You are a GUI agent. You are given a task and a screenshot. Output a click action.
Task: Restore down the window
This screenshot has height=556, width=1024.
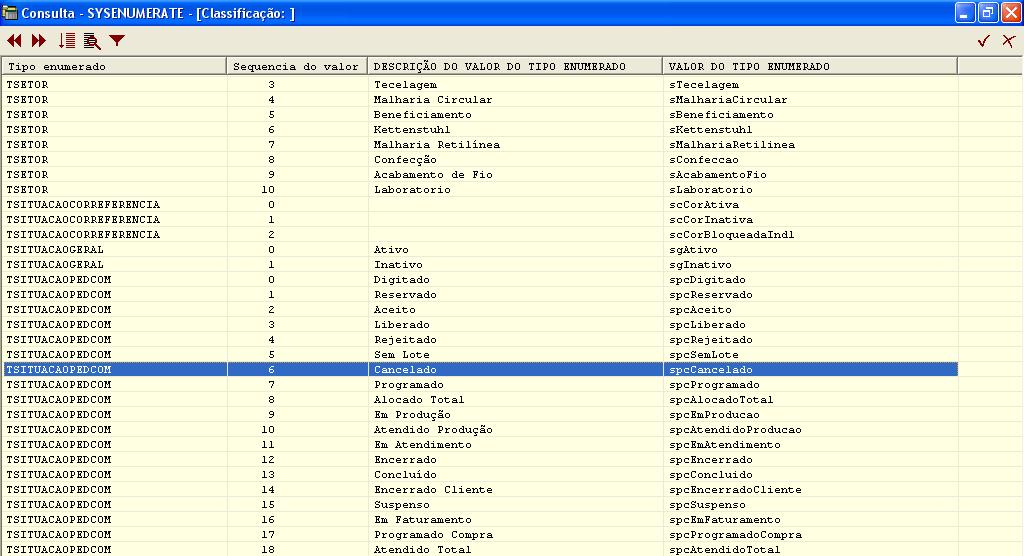click(986, 14)
